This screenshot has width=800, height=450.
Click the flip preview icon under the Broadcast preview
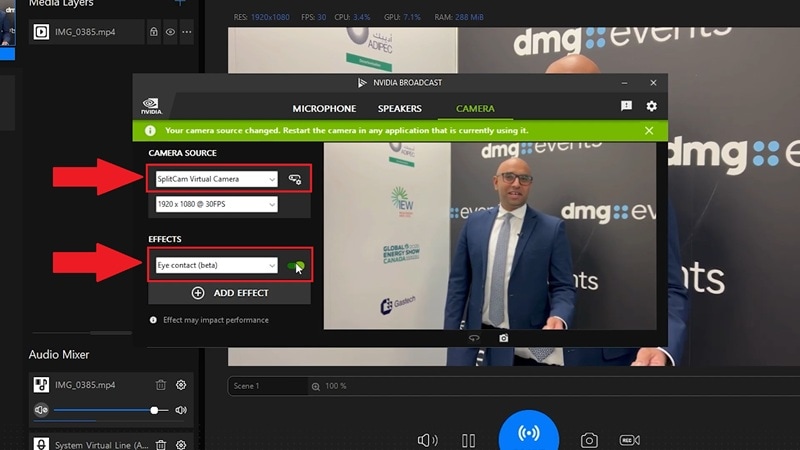click(474, 338)
